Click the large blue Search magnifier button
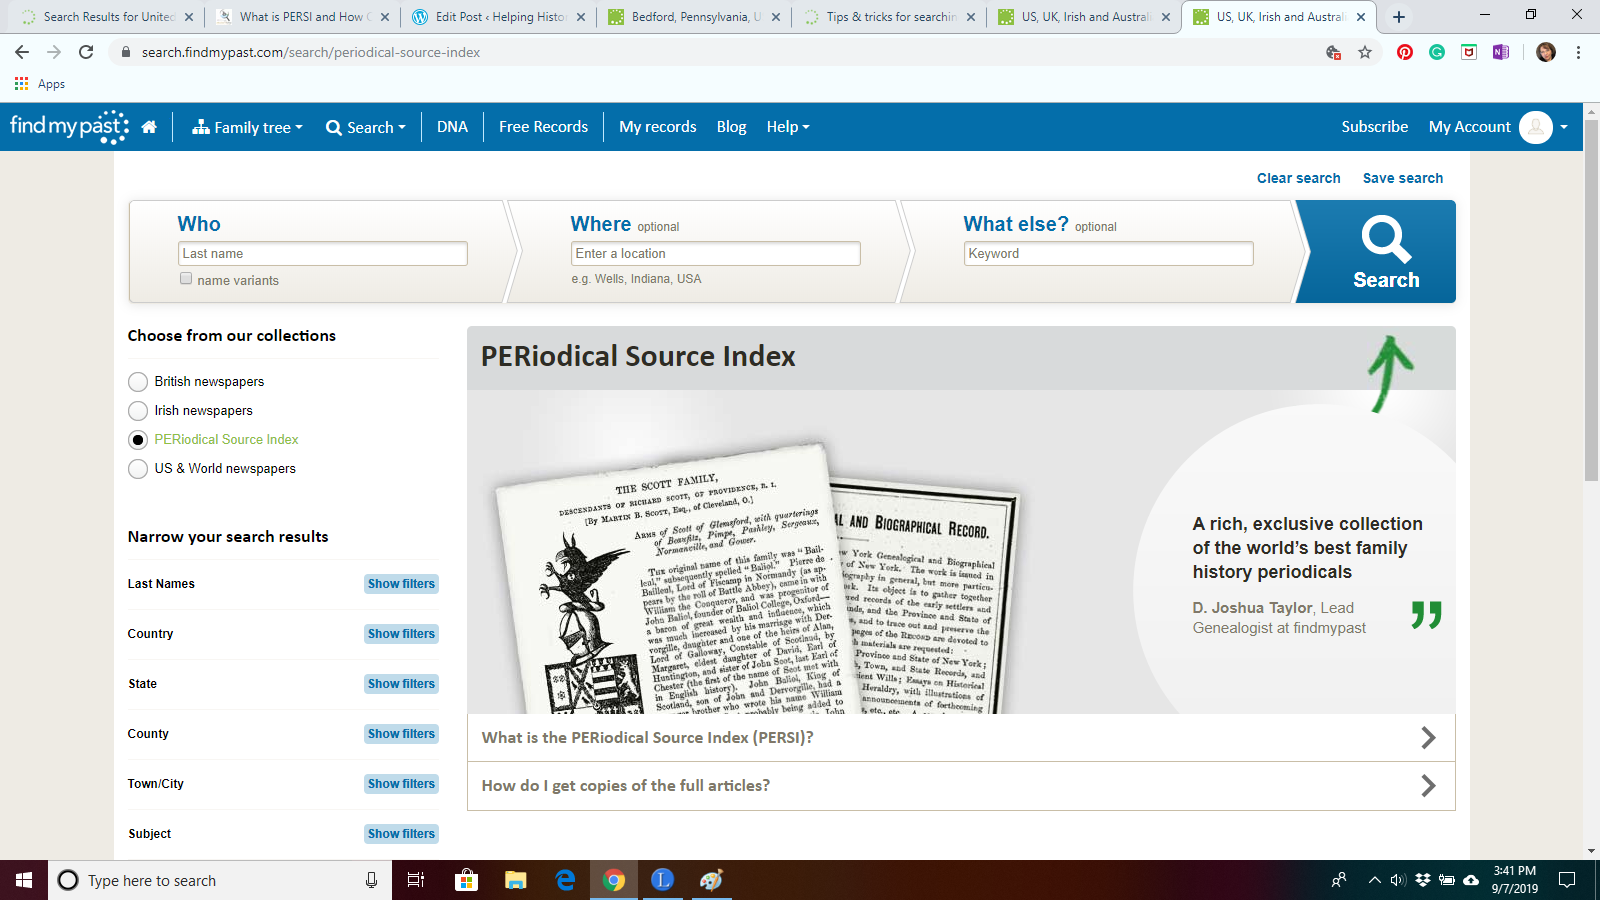 click(1385, 252)
